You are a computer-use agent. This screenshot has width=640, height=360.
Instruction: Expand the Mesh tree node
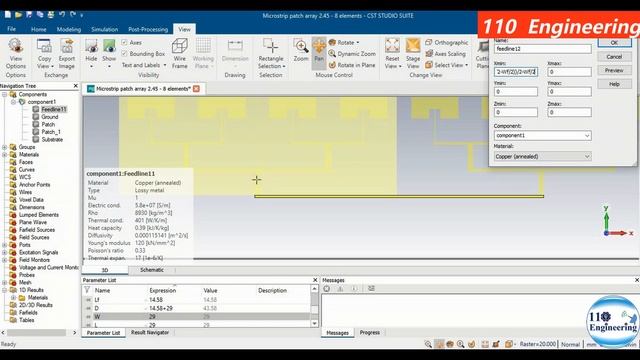[x=4, y=282]
